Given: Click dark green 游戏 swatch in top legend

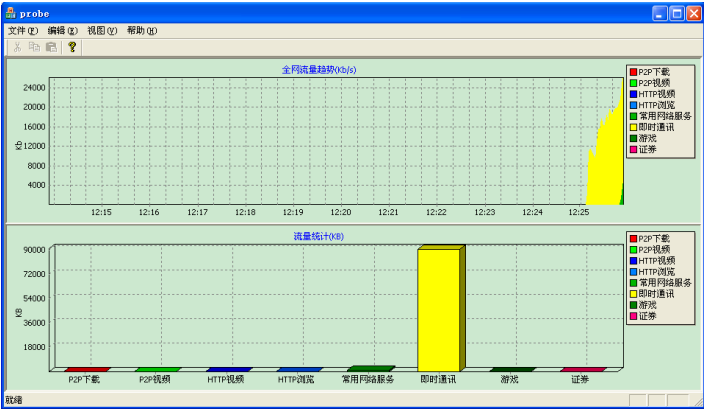Looking at the screenshot, I should [633, 138].
